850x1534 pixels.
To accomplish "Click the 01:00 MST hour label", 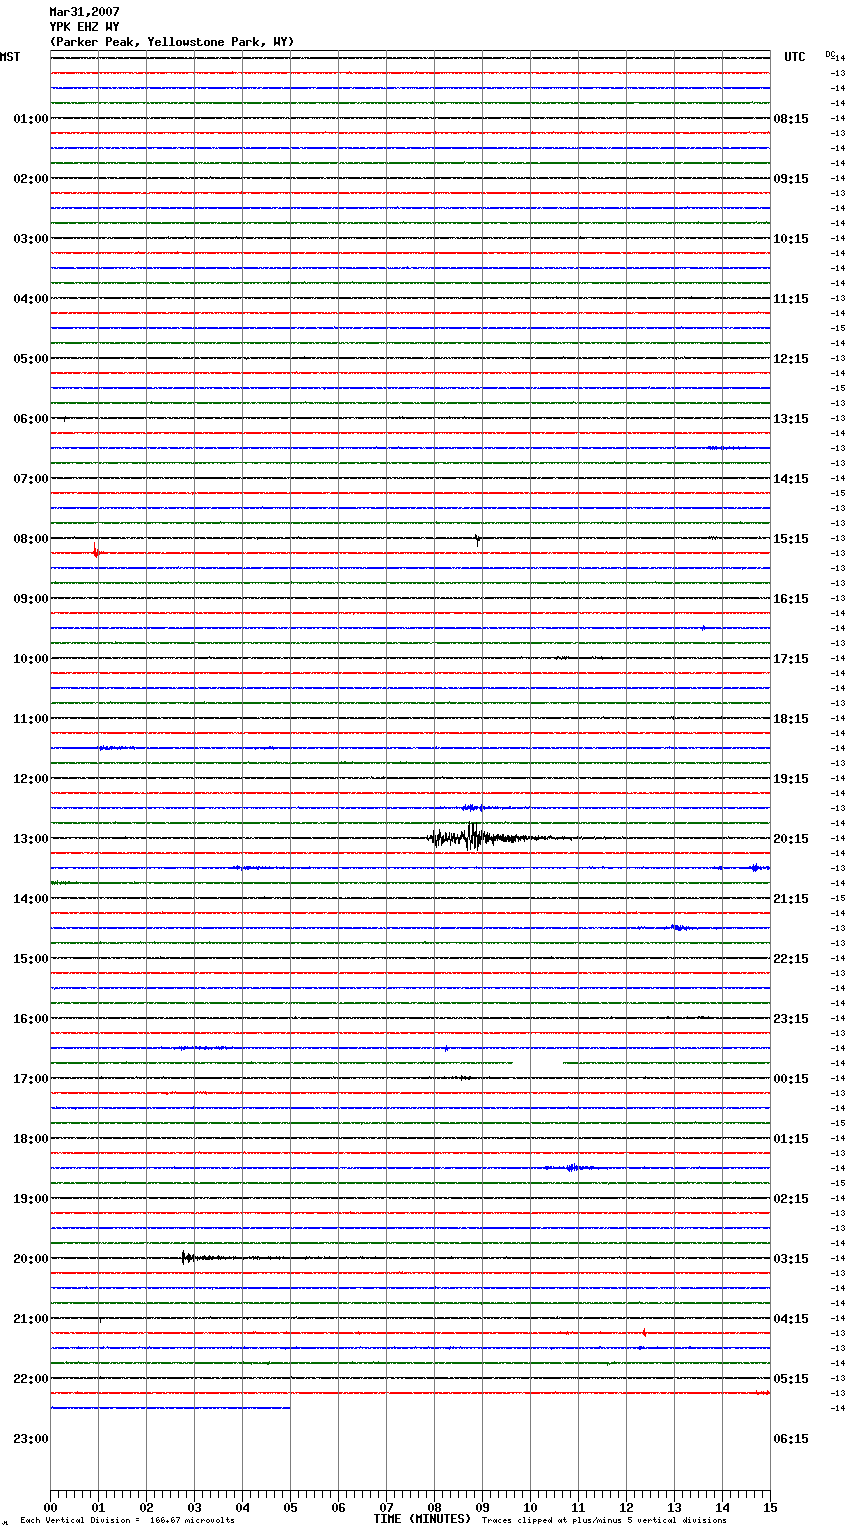I will point(30,119).
